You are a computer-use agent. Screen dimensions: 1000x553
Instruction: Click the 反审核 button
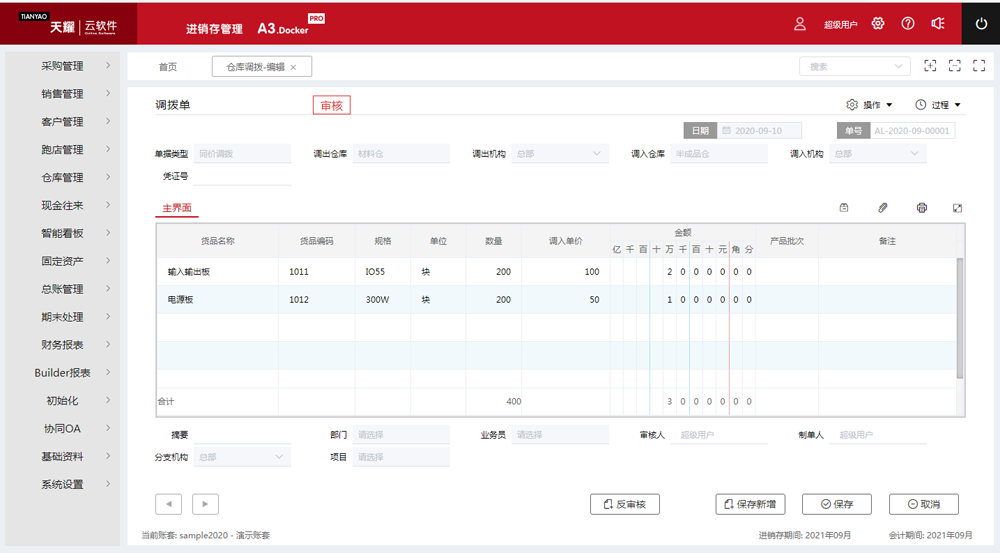tap(625, 504)
